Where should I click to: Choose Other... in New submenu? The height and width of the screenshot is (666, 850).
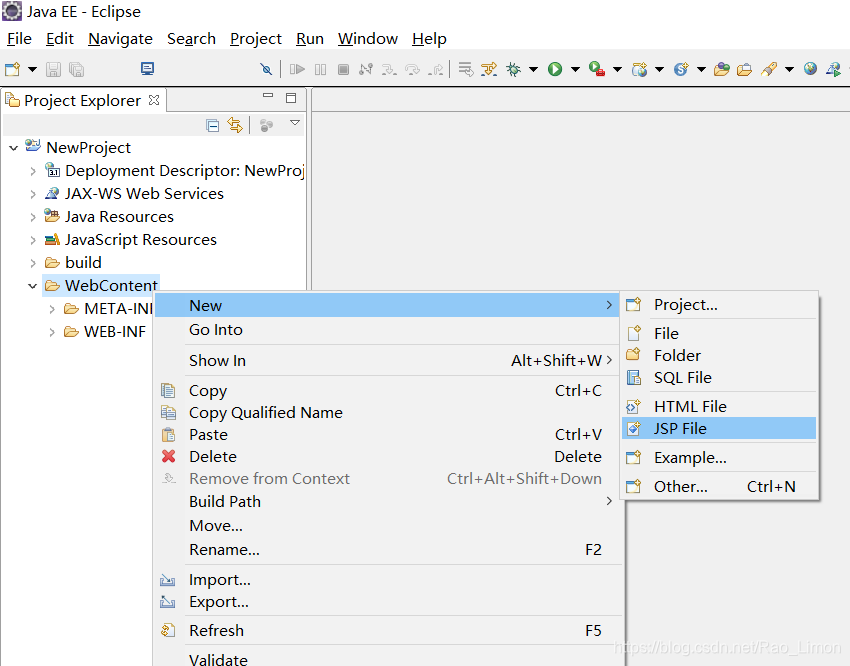pos(719,487)
